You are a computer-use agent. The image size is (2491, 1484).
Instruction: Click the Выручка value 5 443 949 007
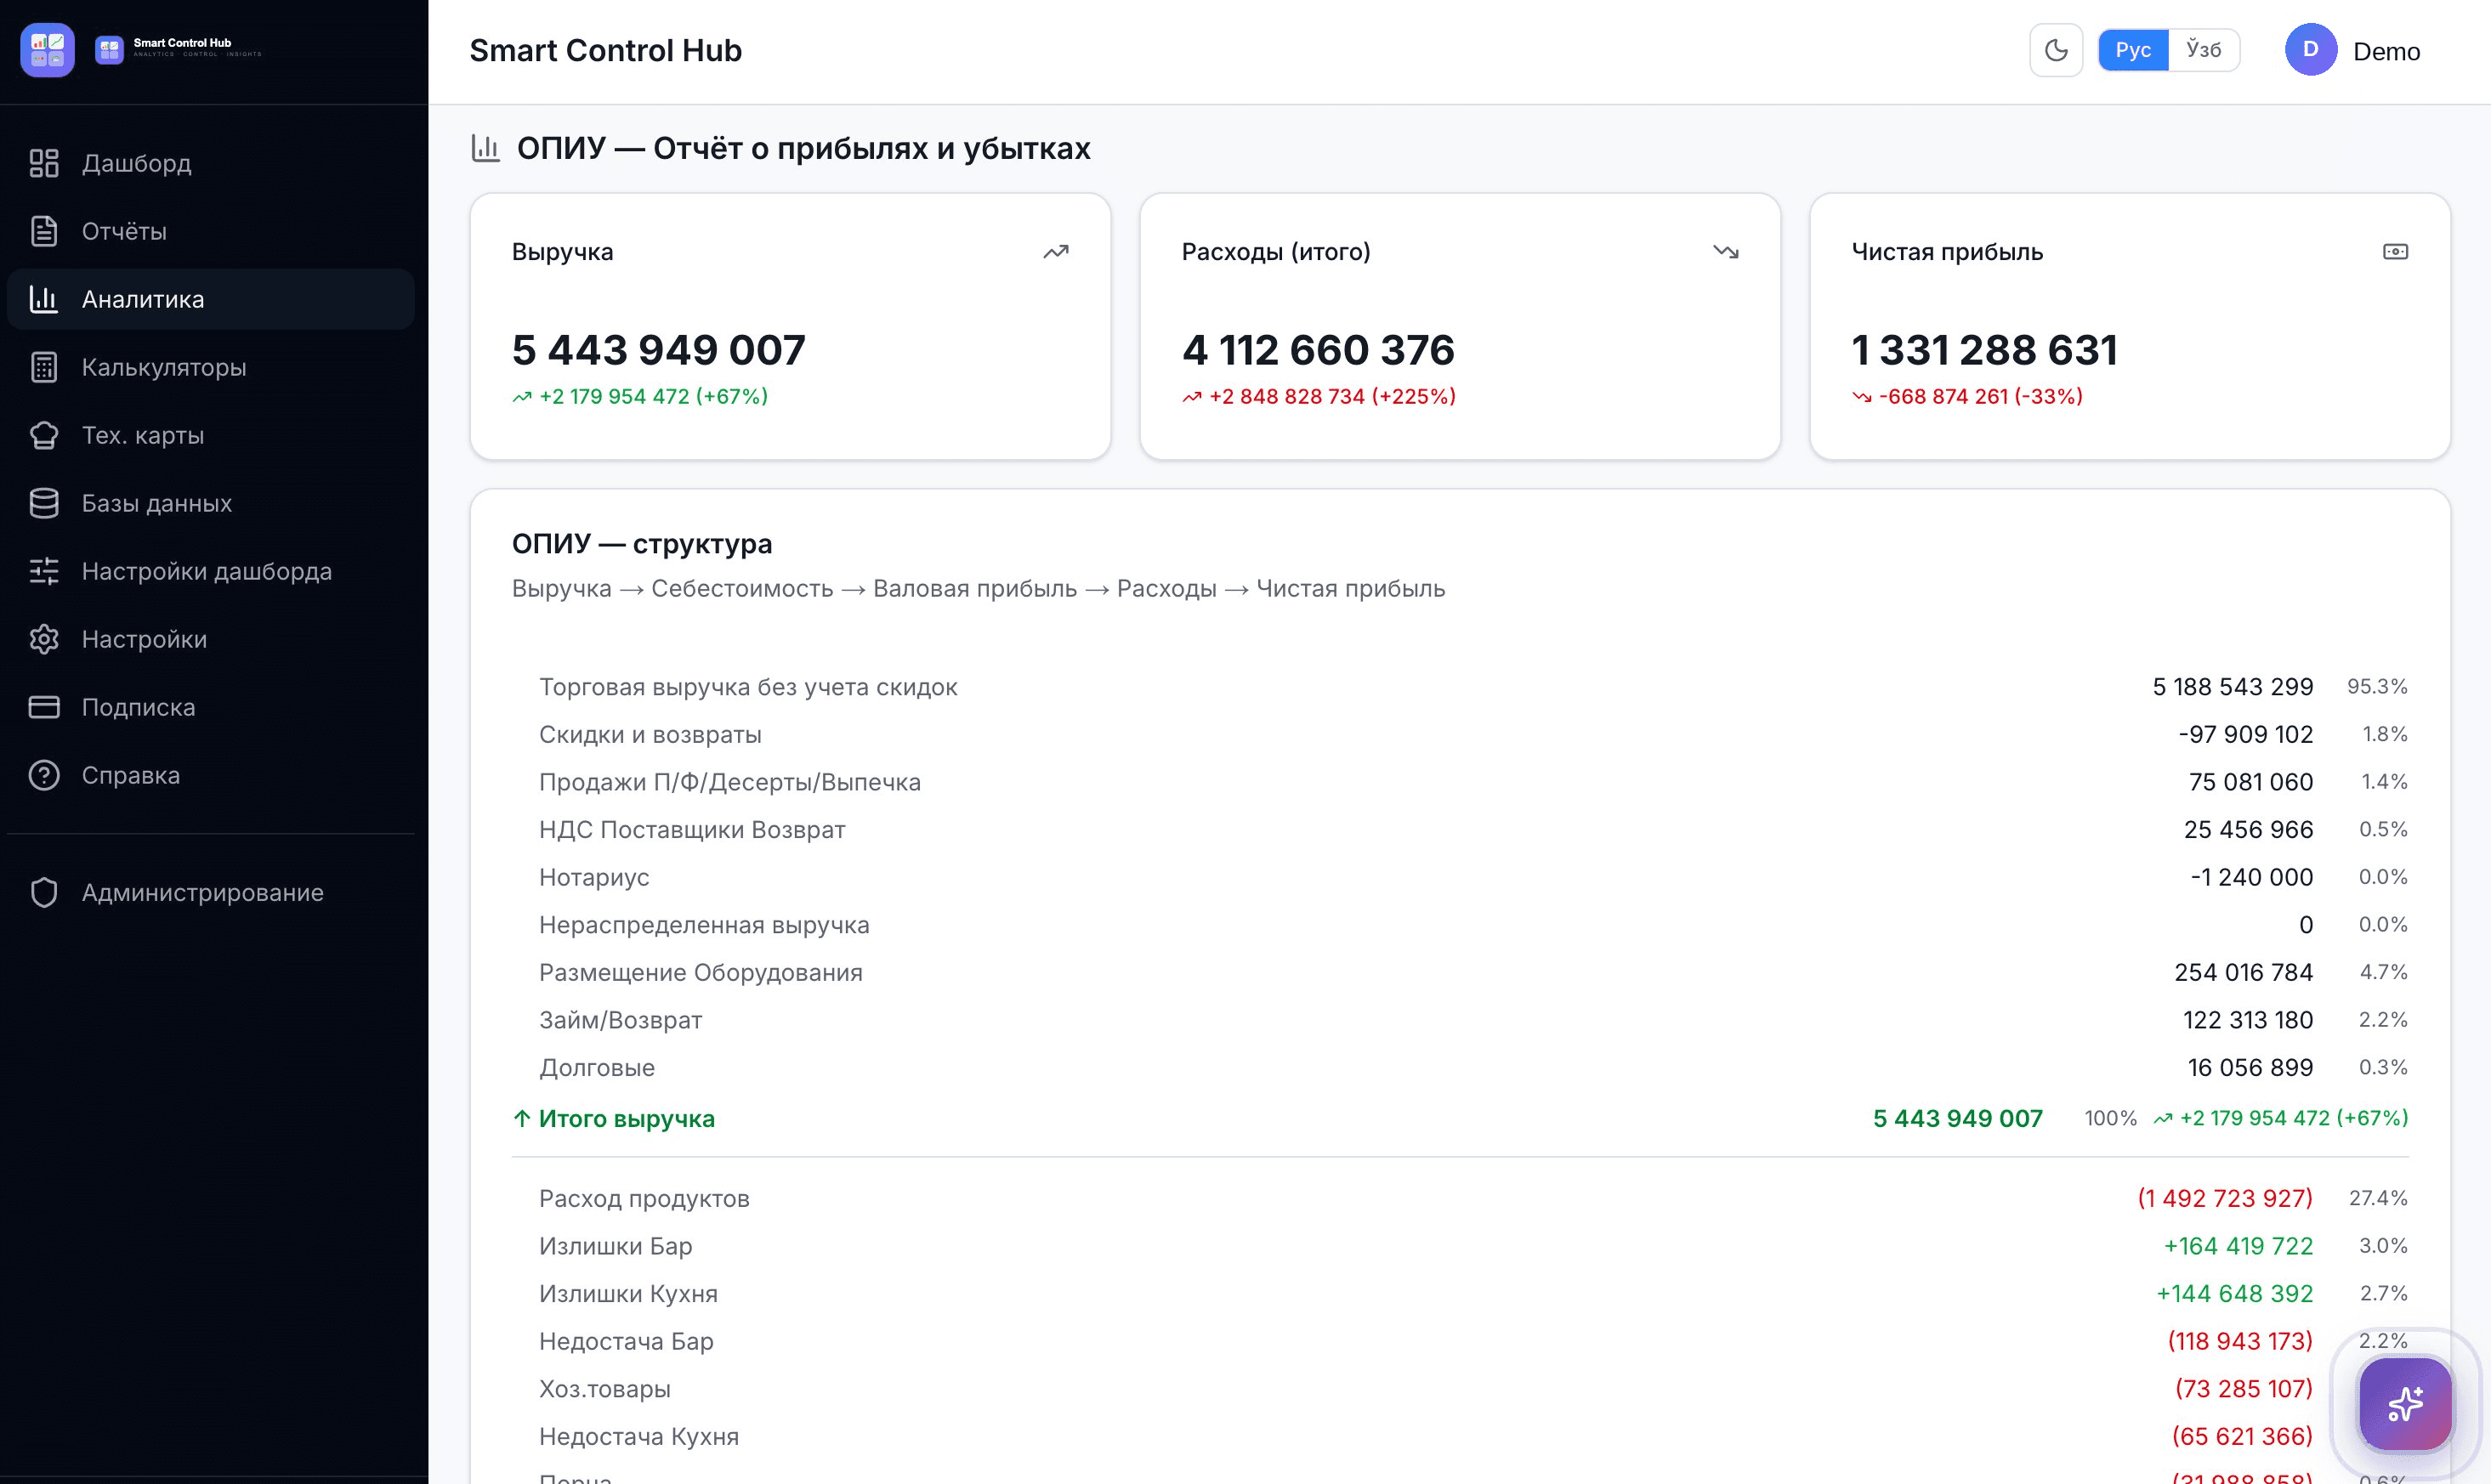pos(659,350)
